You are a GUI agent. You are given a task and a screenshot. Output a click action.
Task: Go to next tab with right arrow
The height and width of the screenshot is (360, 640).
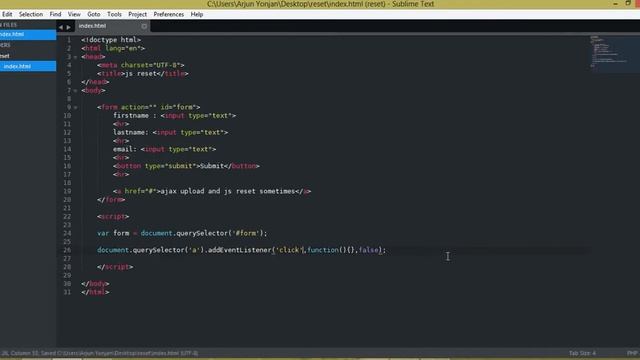[x=69, y=27]
